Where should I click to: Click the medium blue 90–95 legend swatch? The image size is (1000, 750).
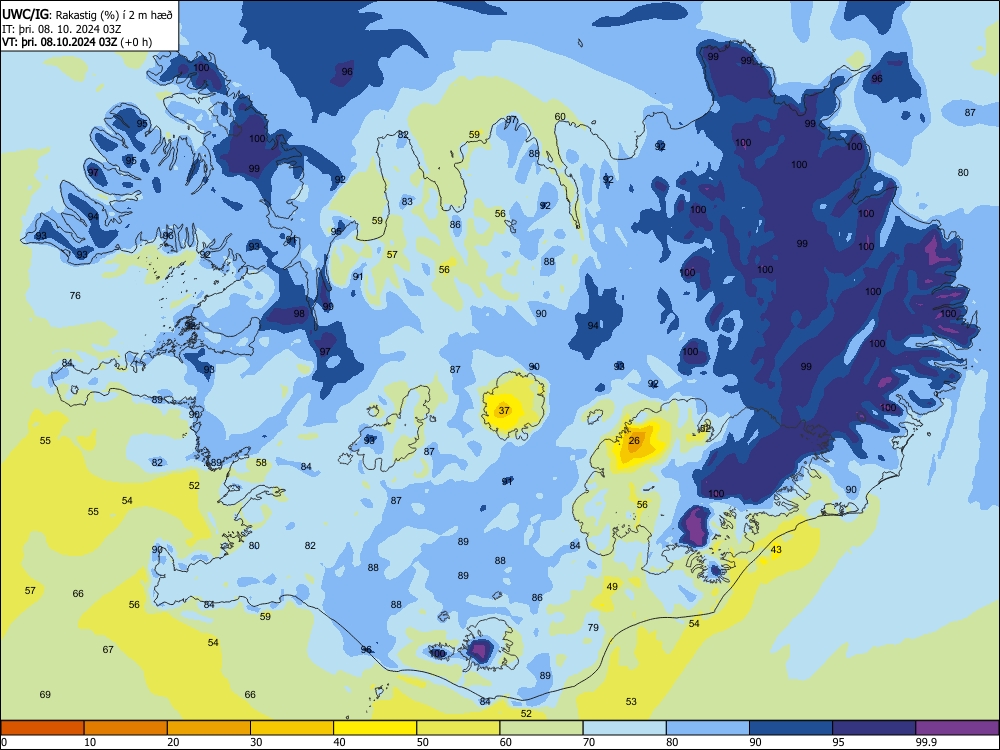point(791,728)
